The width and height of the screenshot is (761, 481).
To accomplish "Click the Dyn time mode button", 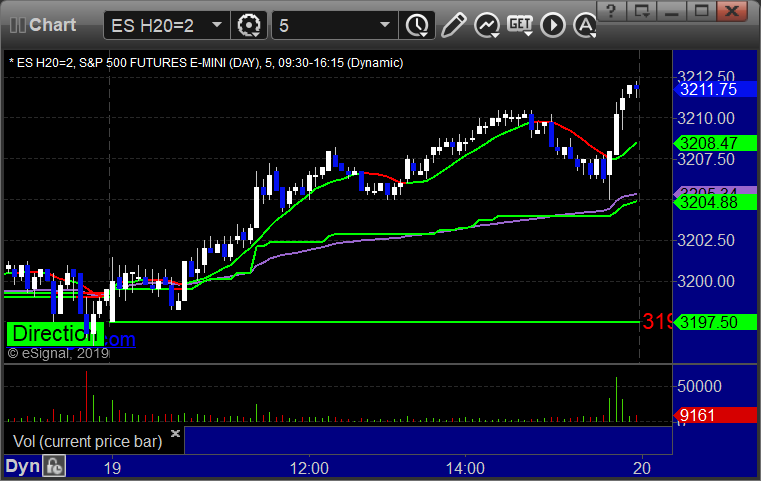I will 22,466.
